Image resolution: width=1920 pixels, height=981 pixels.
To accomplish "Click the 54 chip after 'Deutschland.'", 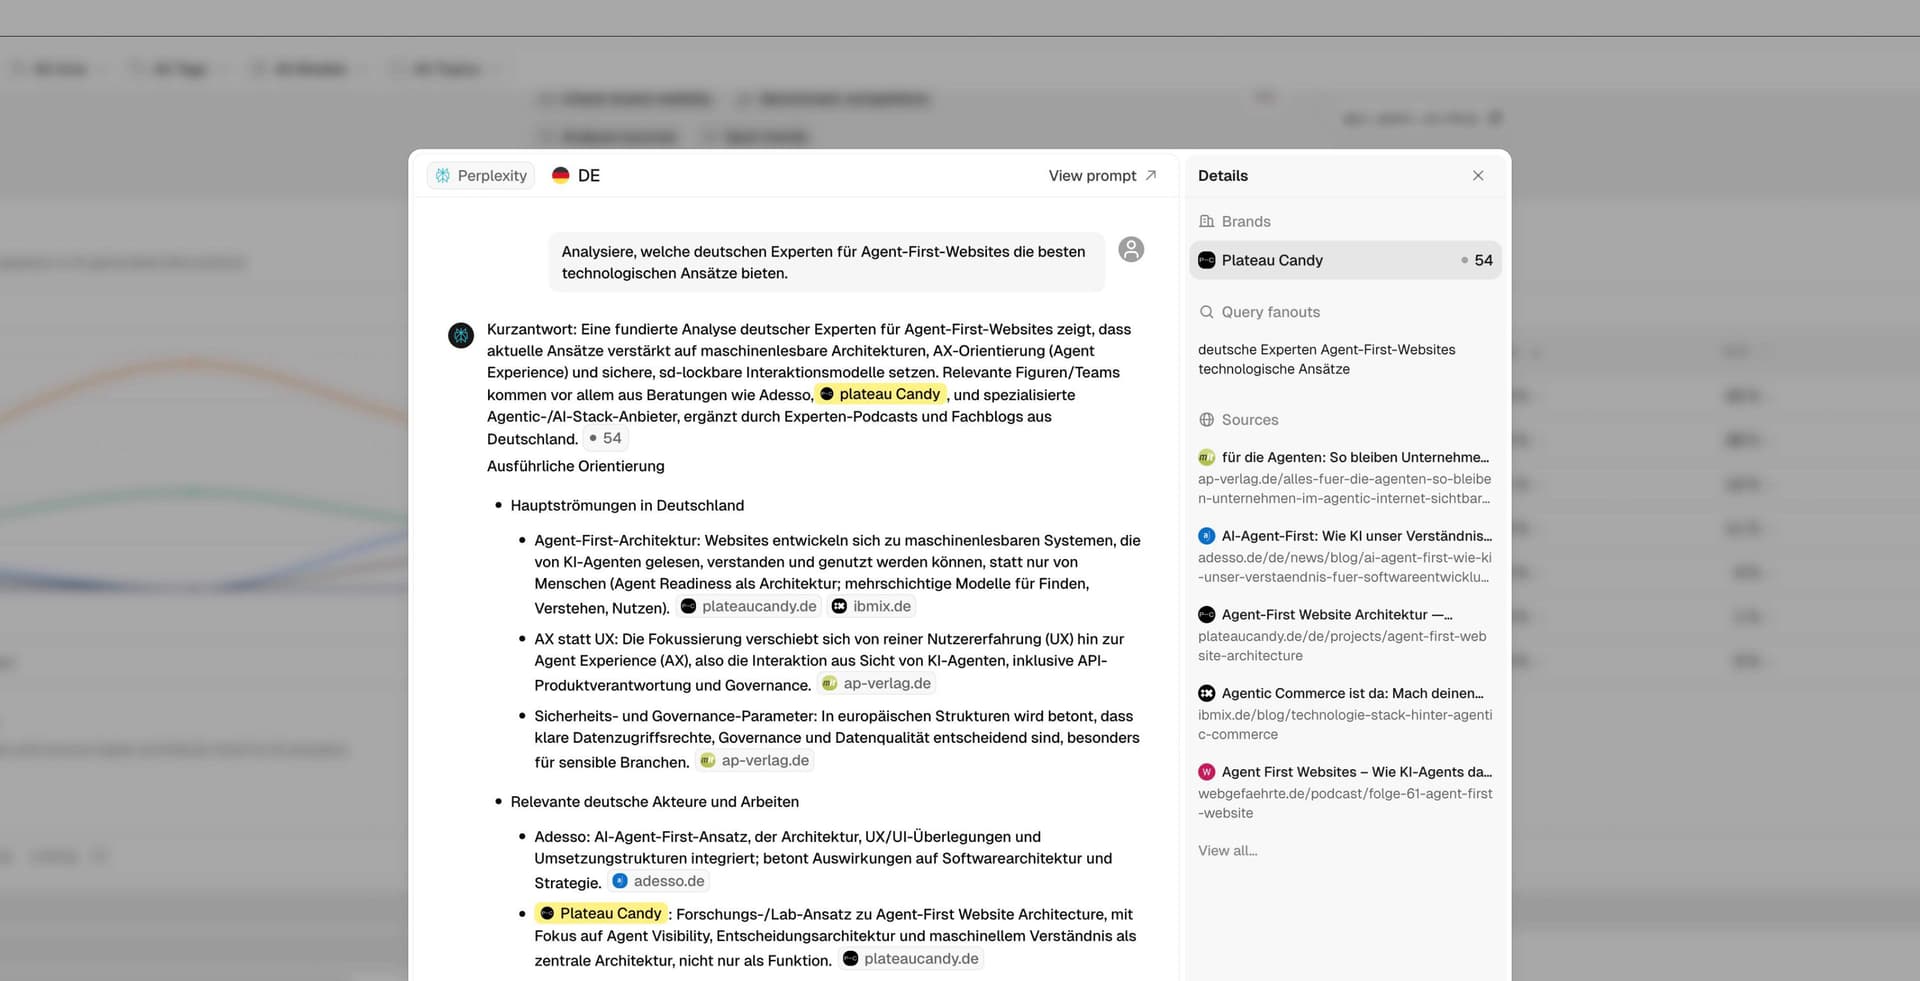I will [605, 438].
